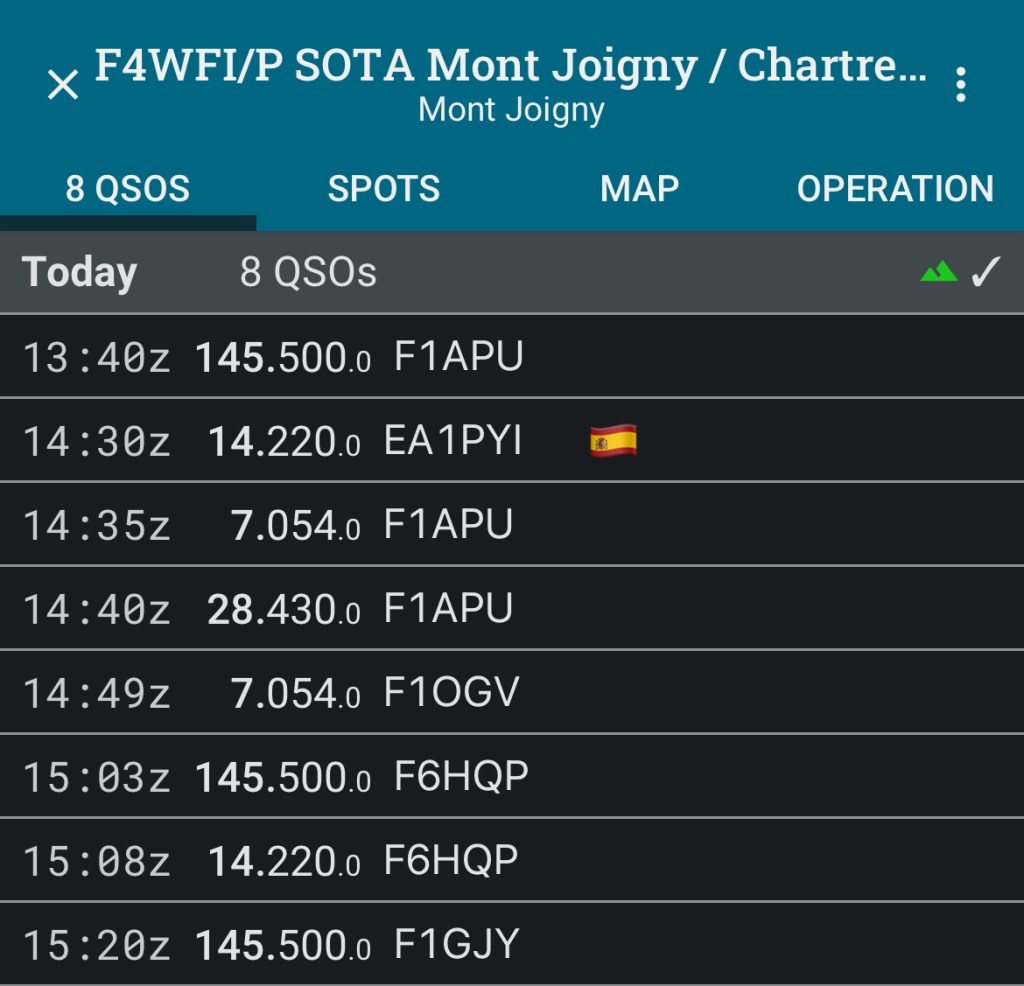Close the operation with the X icon
This screenshot has width=1024, height=986.
tap(63, 85)
